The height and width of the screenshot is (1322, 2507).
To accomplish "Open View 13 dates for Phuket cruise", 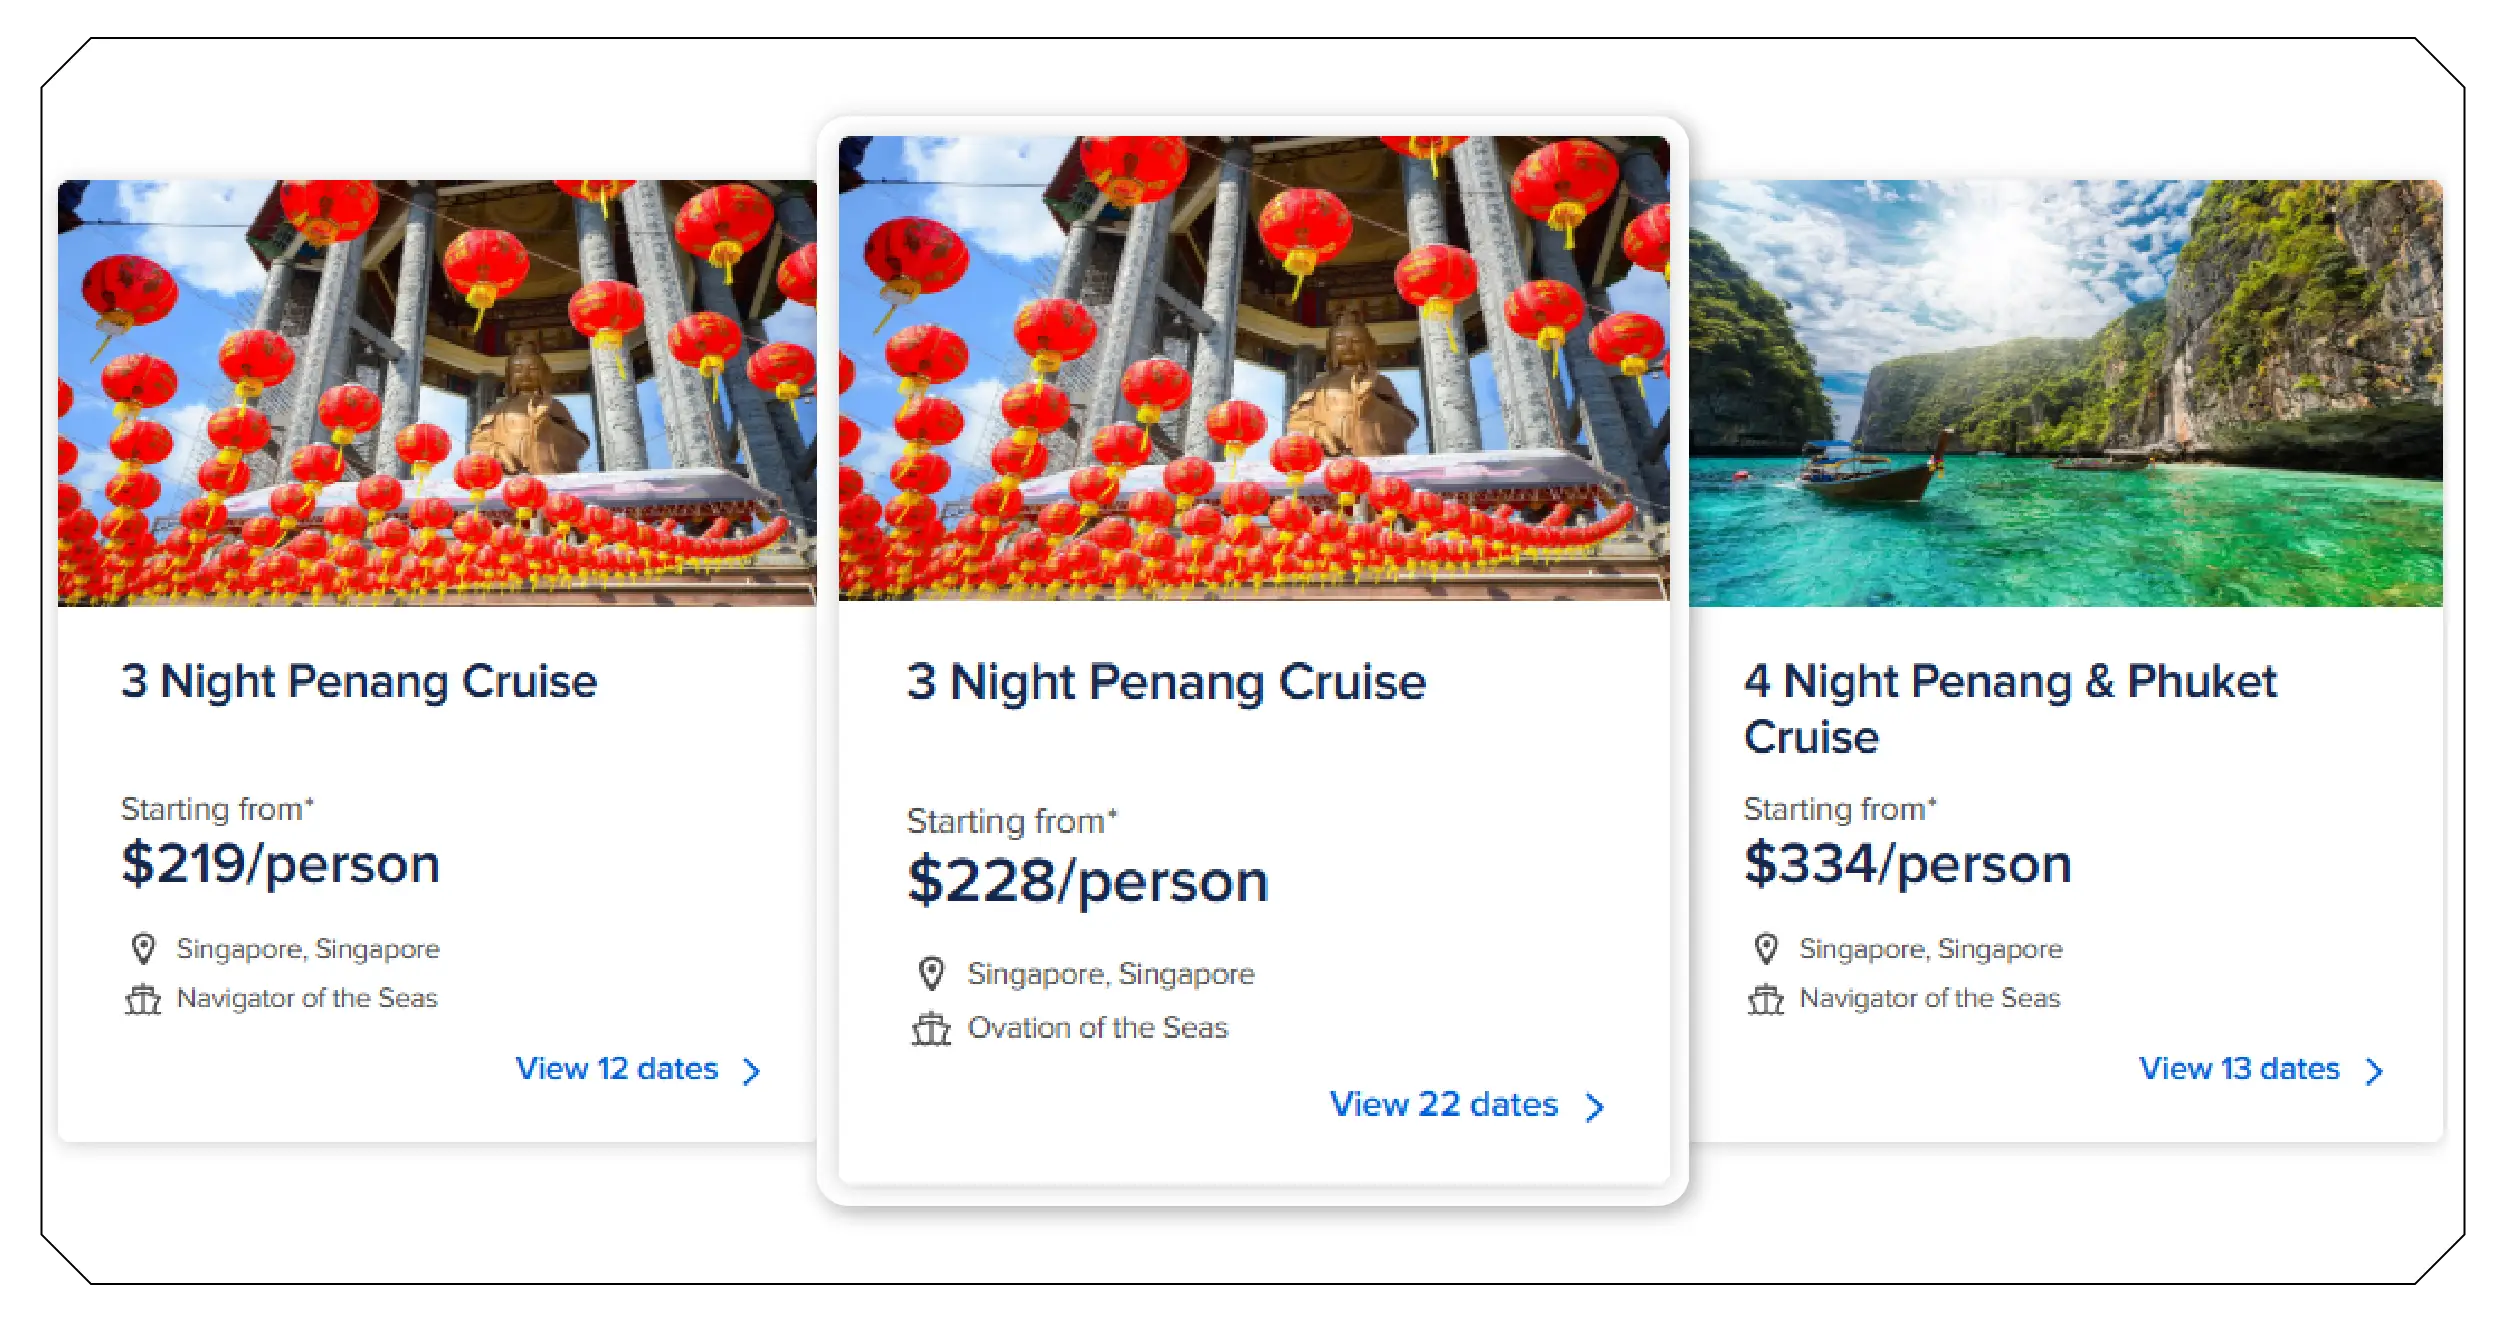I will pyautogui.click(x=2236, y=1069).
